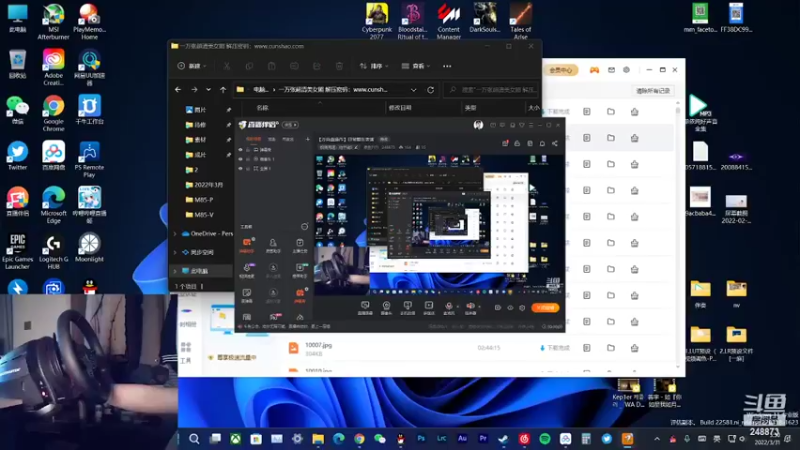
Task: Click share icon in streaming app top right
Action: point(555,143)
